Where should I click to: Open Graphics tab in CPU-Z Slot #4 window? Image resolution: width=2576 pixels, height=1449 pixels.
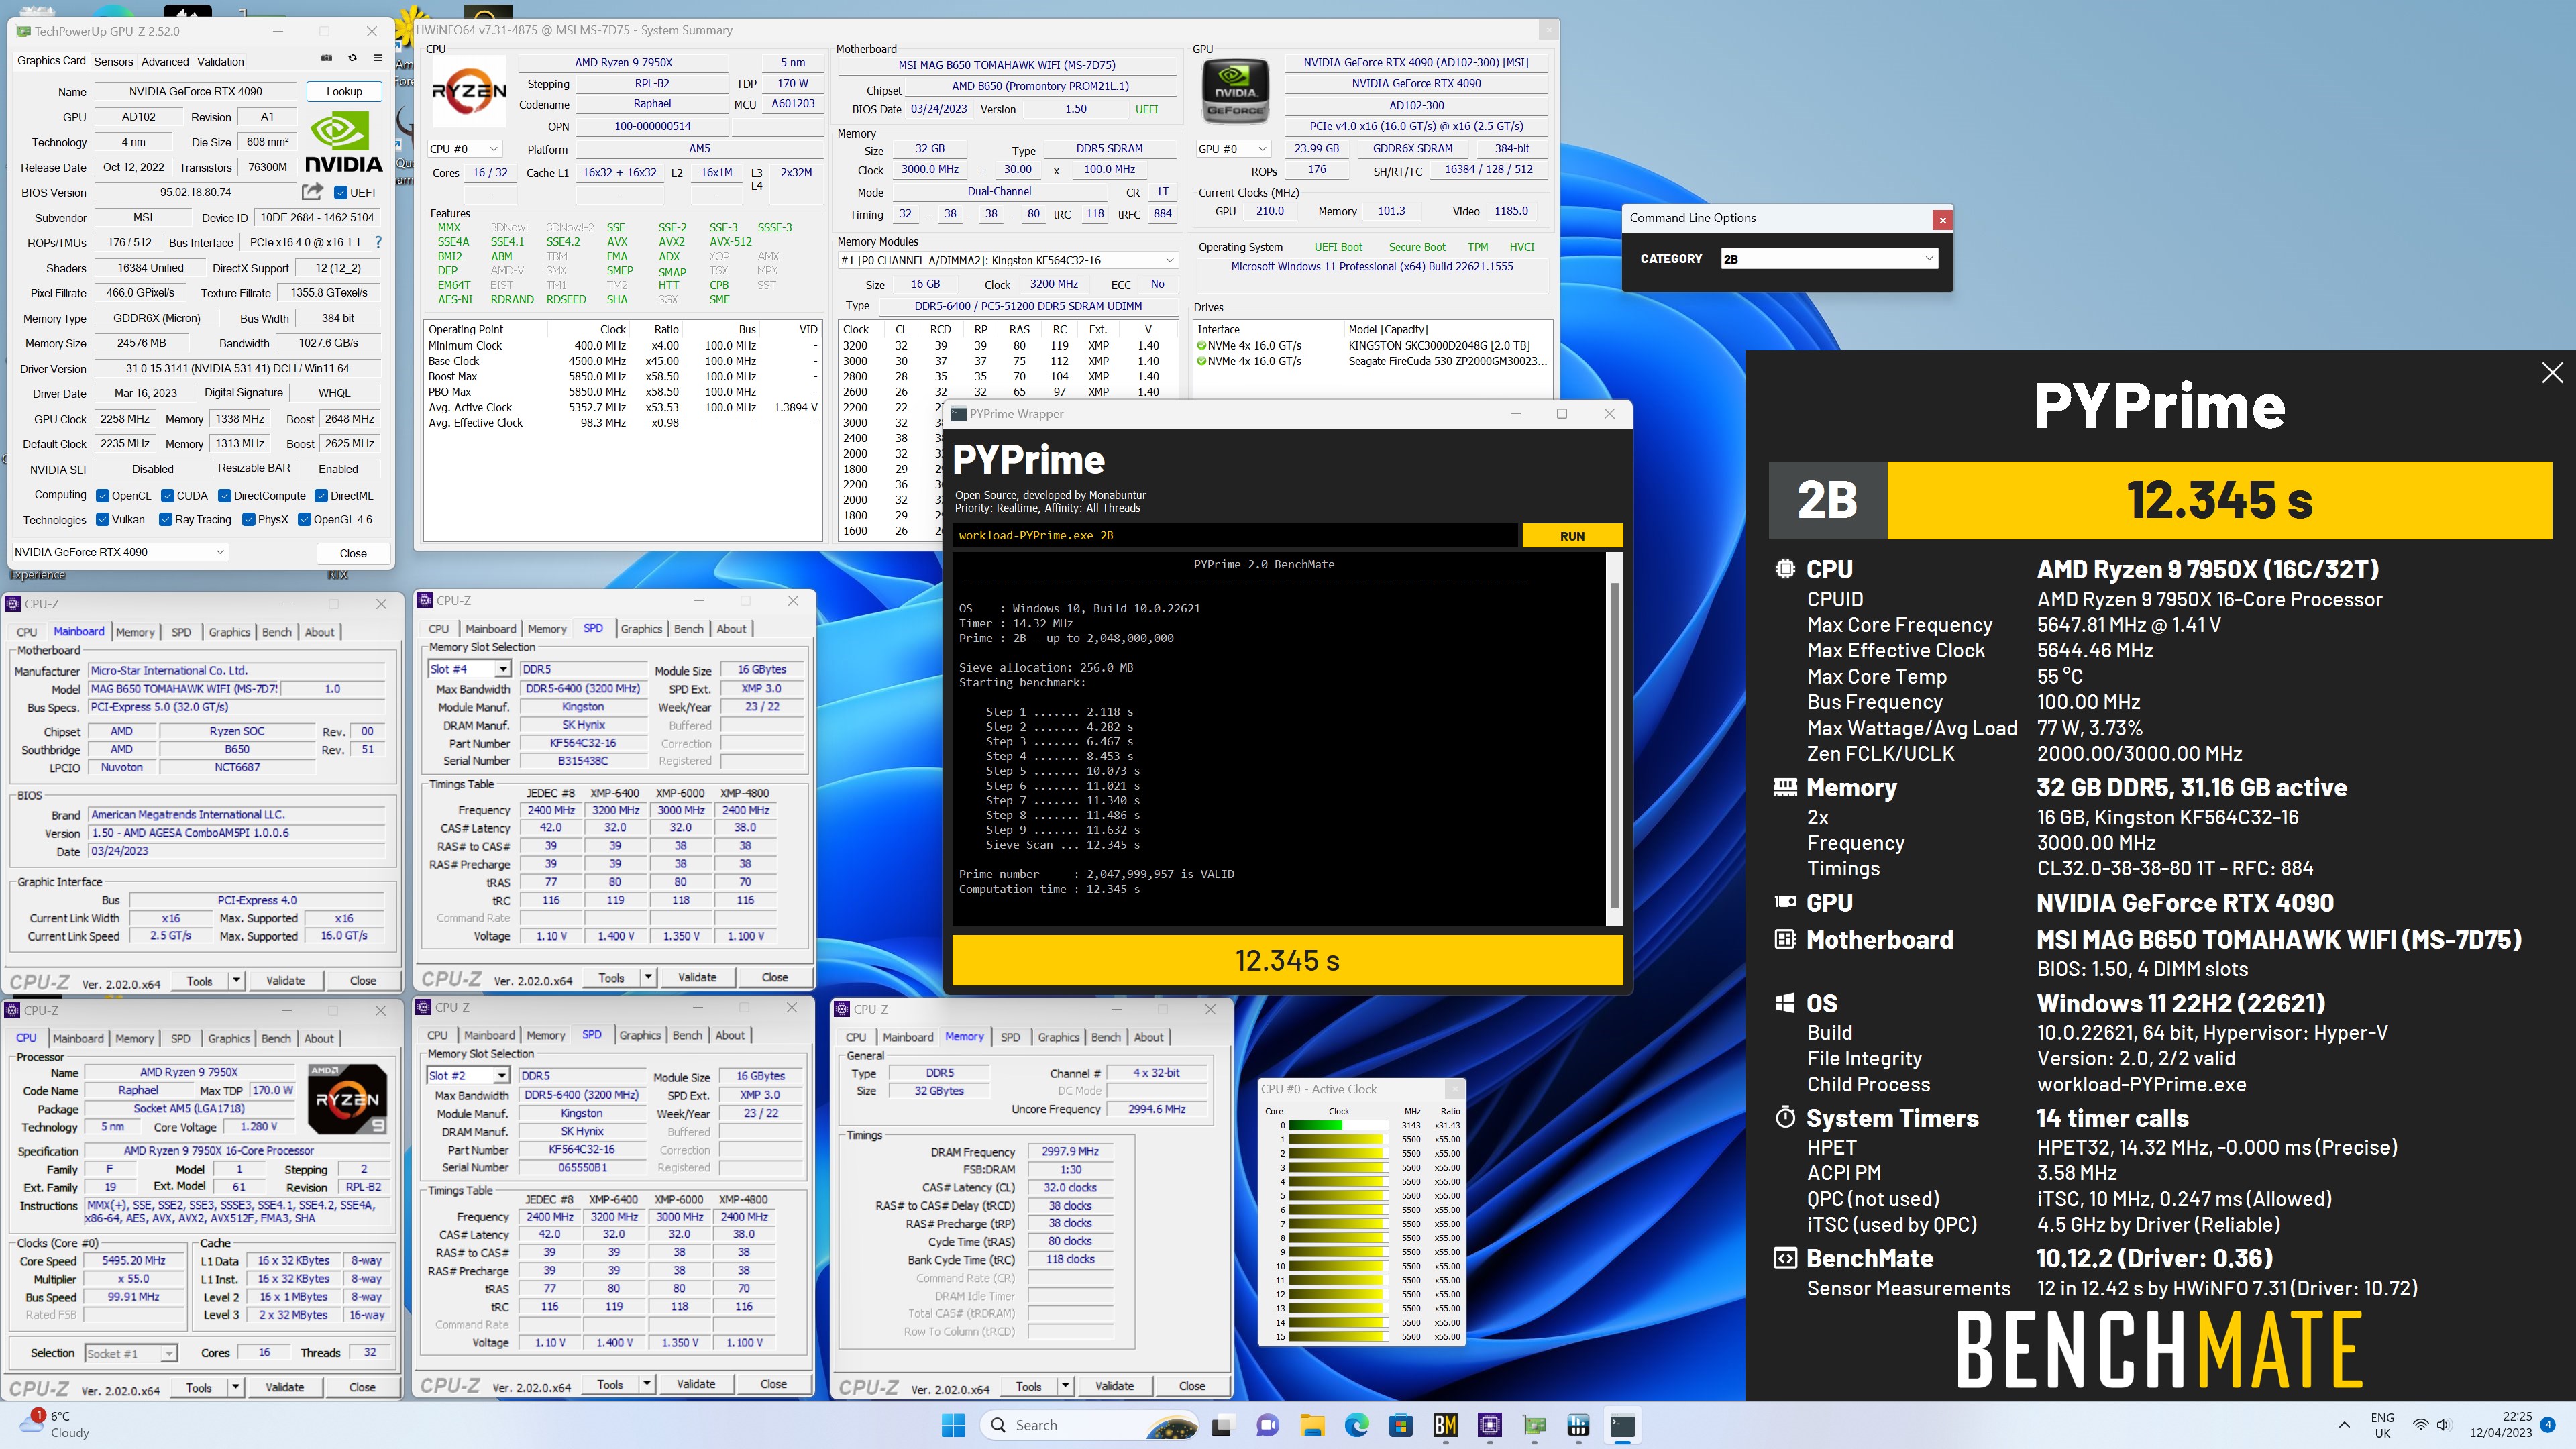[x=641, y=629]
